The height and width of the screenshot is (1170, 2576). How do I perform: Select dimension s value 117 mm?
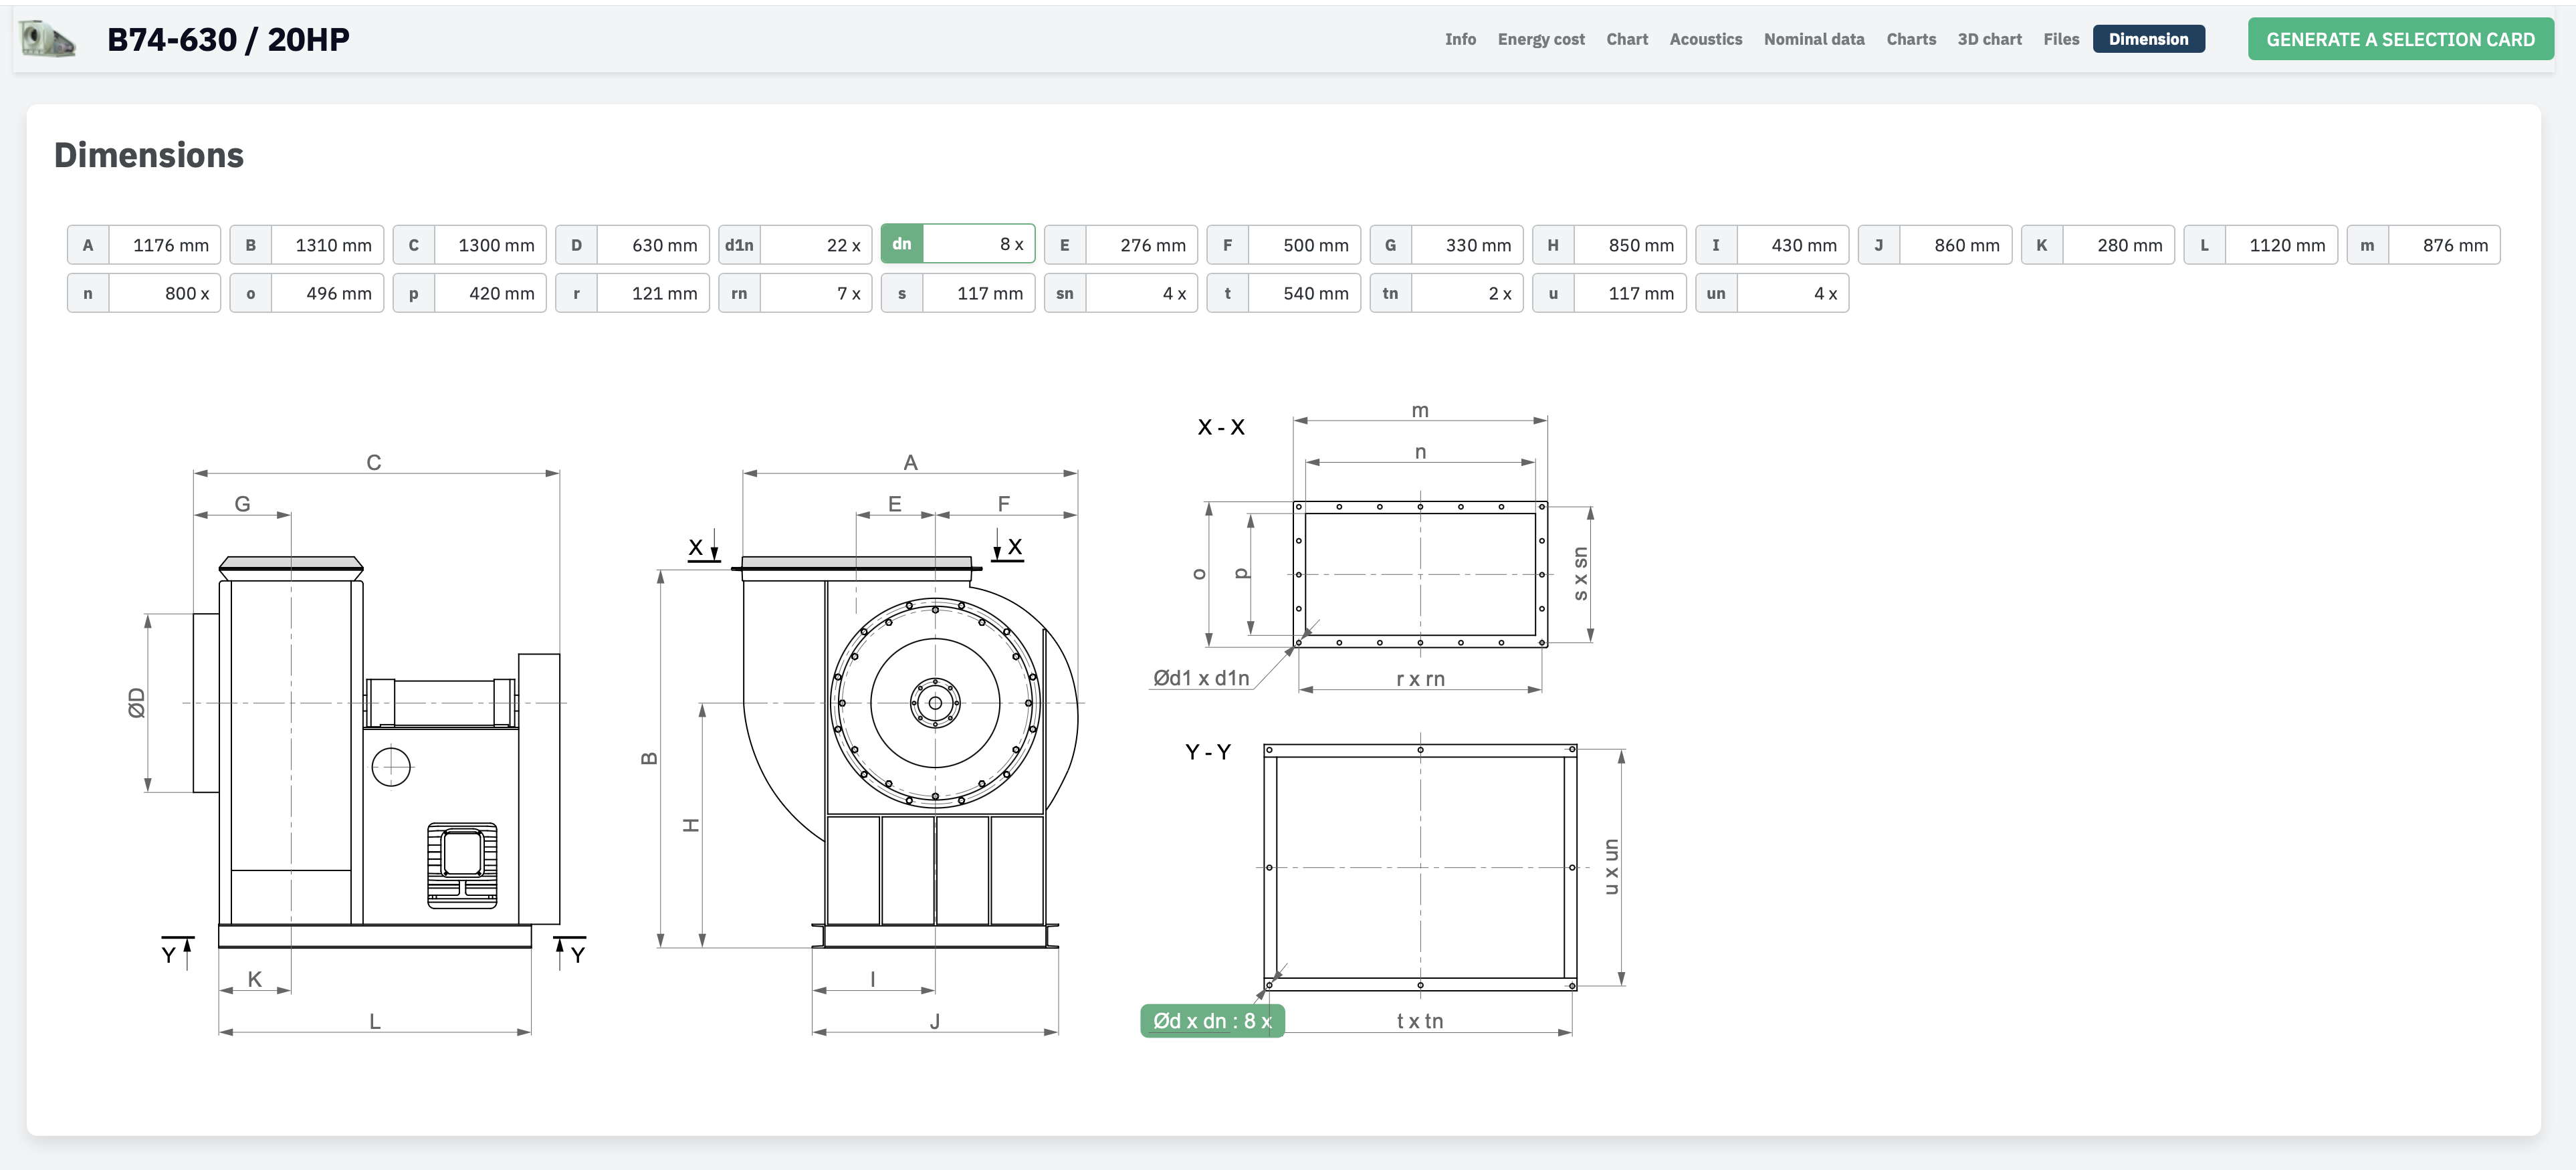point(958,293)
